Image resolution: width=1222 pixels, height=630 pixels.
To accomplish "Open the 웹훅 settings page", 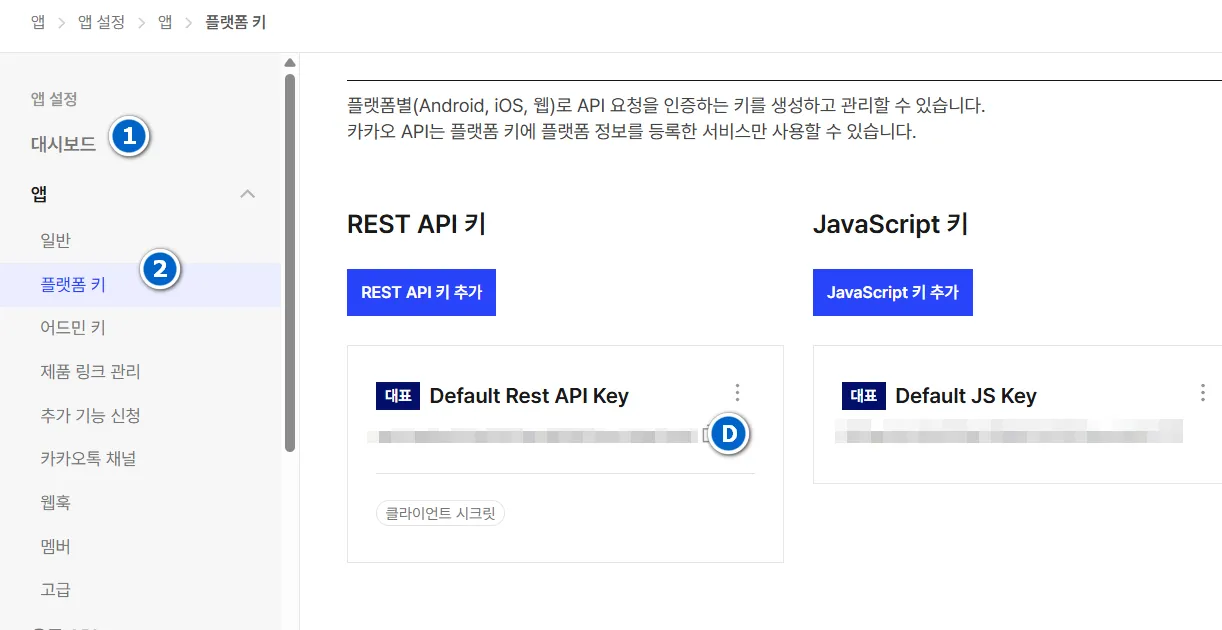I will 55,503.
